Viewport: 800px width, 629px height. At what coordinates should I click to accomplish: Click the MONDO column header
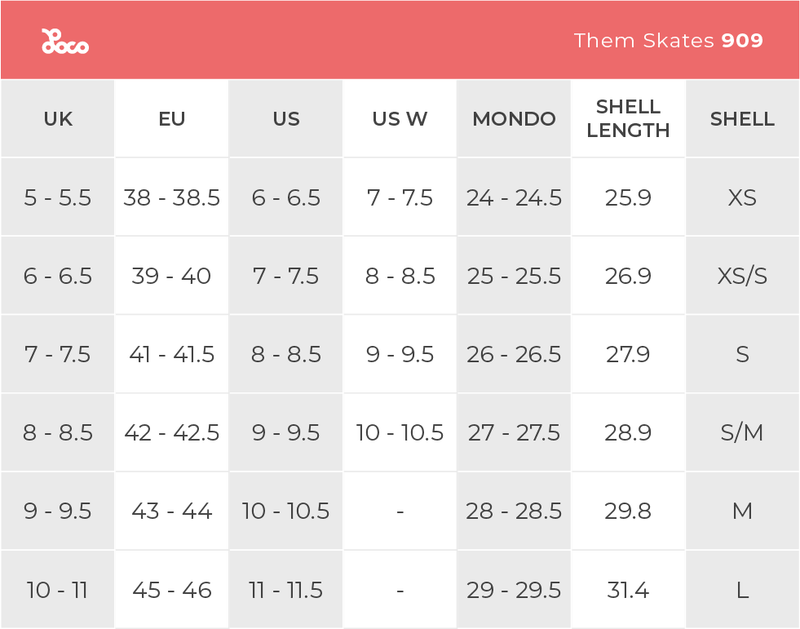pos(514,119)
